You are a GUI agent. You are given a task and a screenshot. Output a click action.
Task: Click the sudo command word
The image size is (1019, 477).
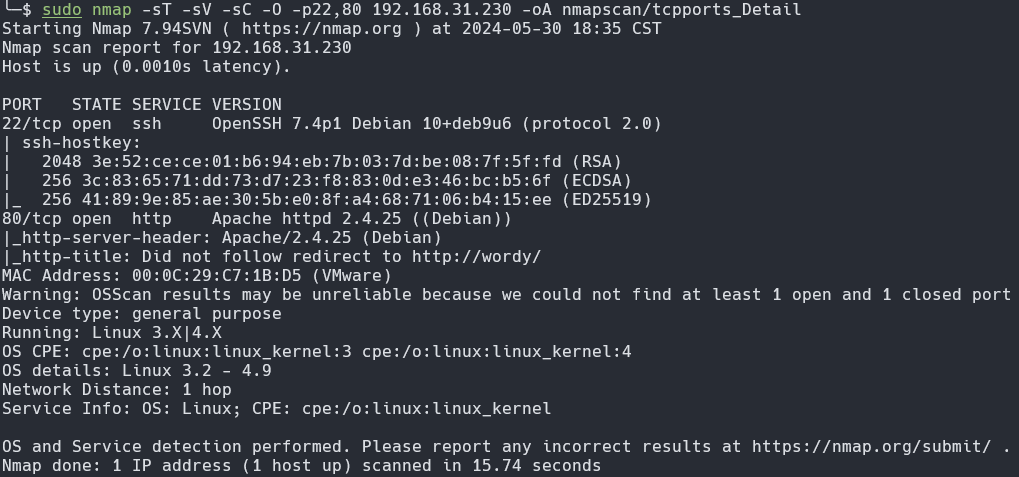(62, 10)
